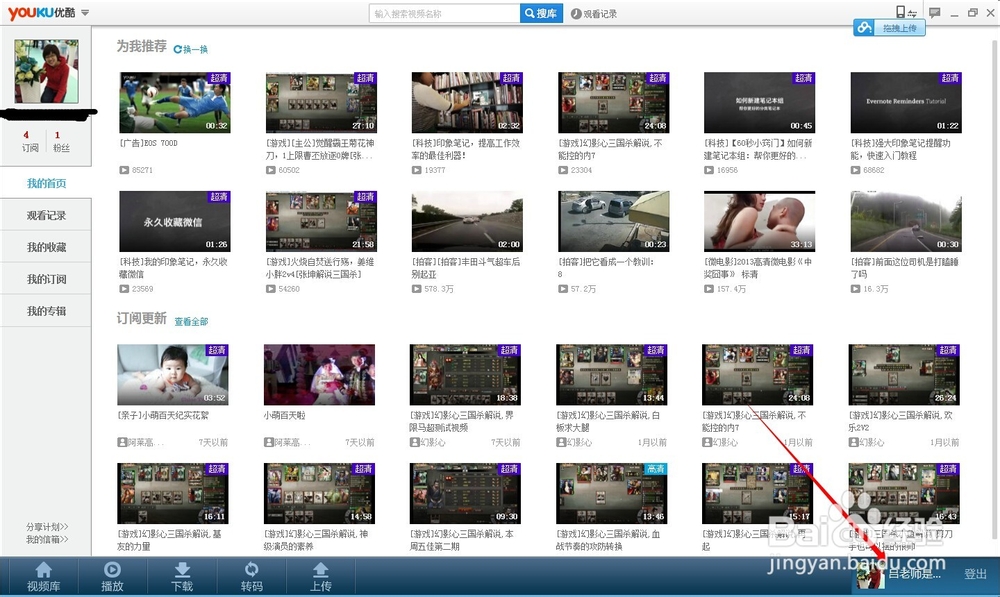Select 我的首页 in sidebar

click(x=46, y=183)
